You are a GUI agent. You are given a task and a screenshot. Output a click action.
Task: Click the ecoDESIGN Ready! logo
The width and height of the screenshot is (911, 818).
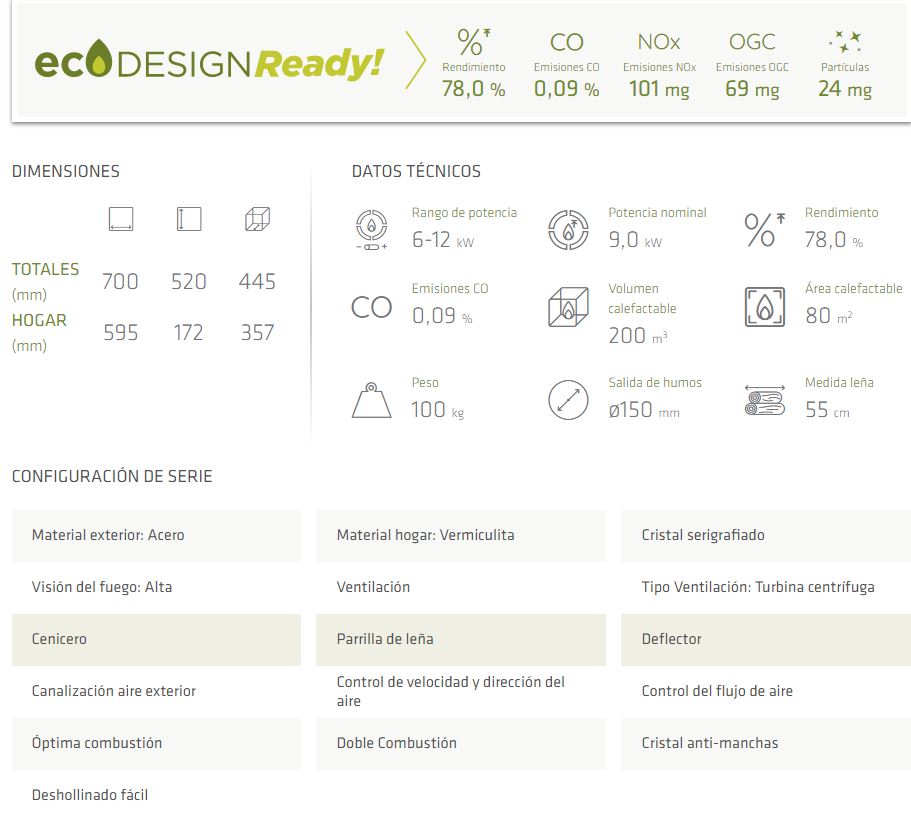(x=209, y=60)
